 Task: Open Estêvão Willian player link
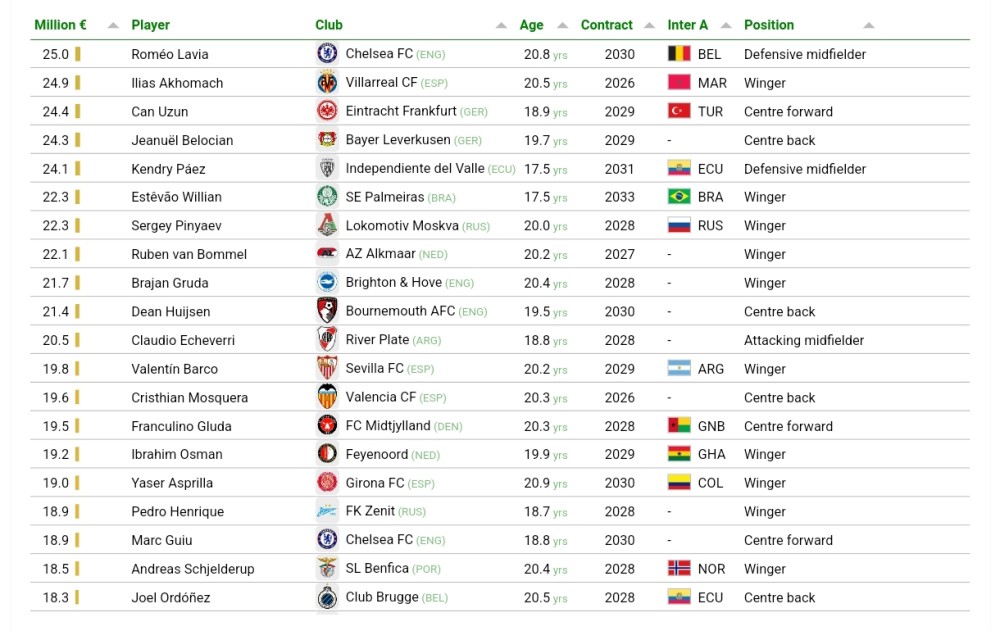(x=176, y=197)
